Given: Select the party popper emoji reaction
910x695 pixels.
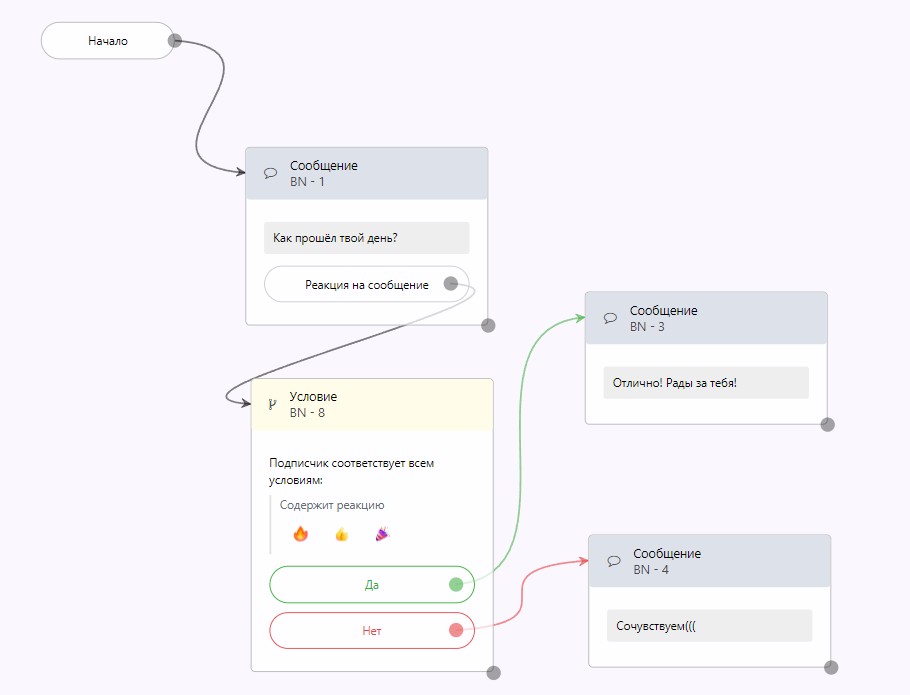Looking at the screenshot, I should coord(381,534).
